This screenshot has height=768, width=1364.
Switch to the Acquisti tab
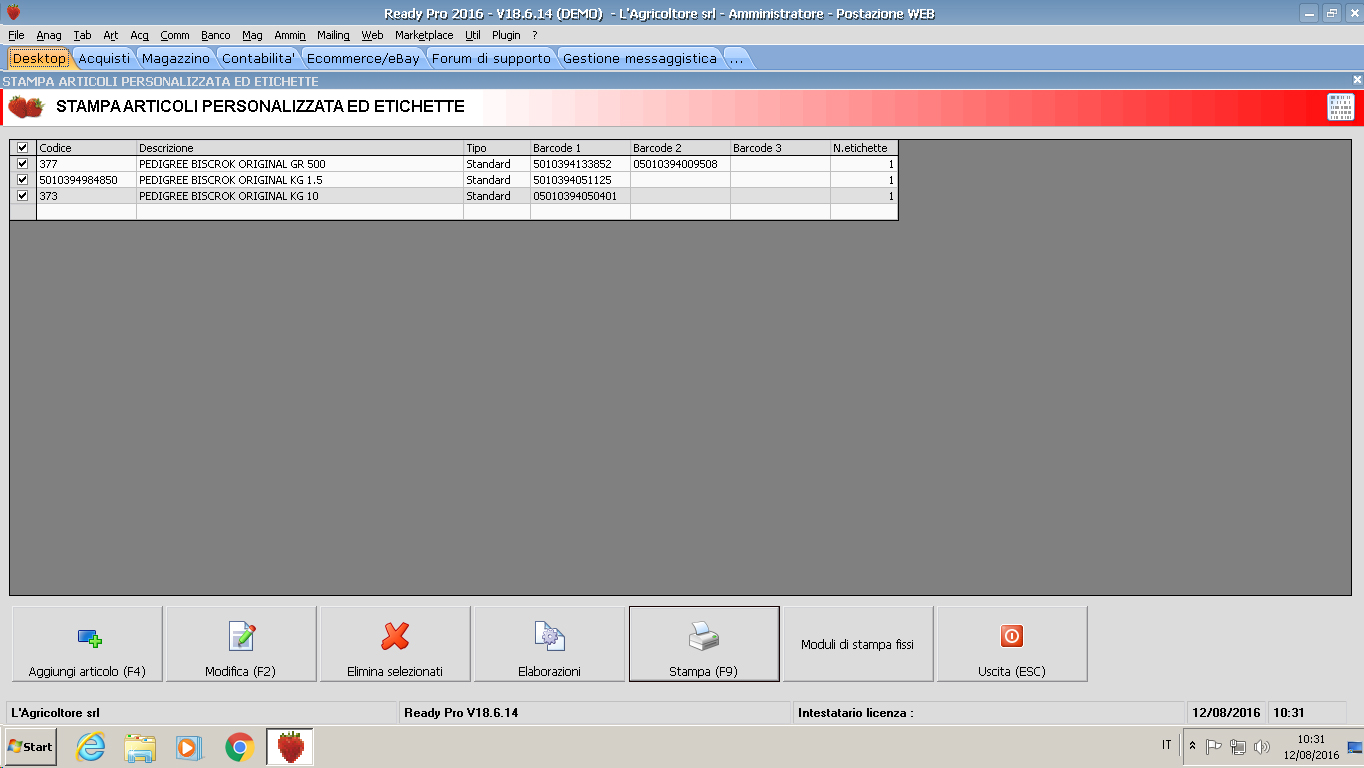coord(104,59)
